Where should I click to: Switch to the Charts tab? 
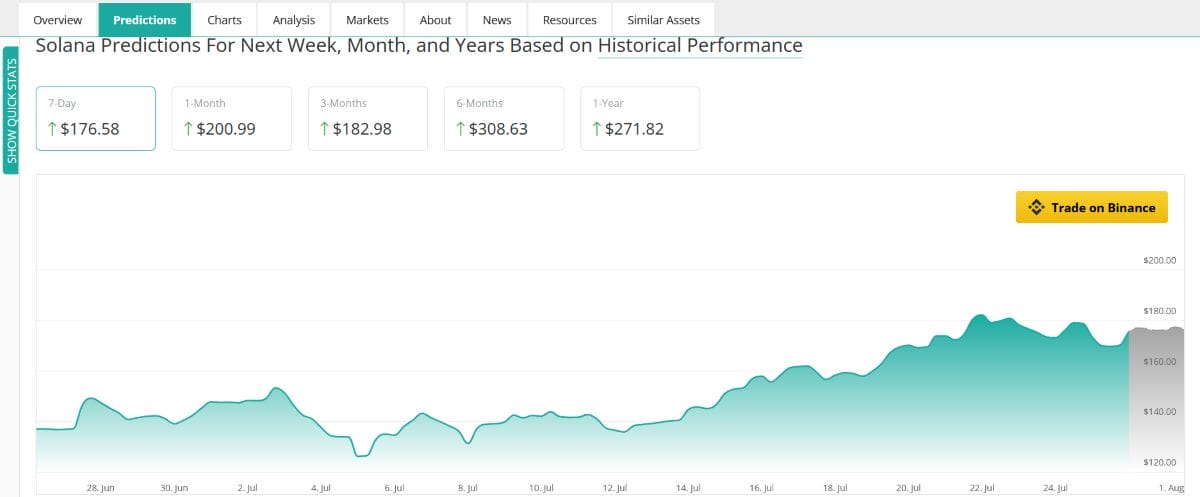224,20
